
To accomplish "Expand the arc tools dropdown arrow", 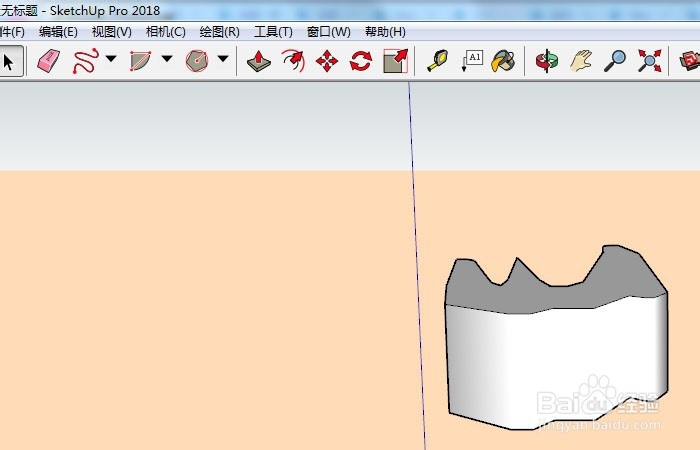I will pos(167,58).
